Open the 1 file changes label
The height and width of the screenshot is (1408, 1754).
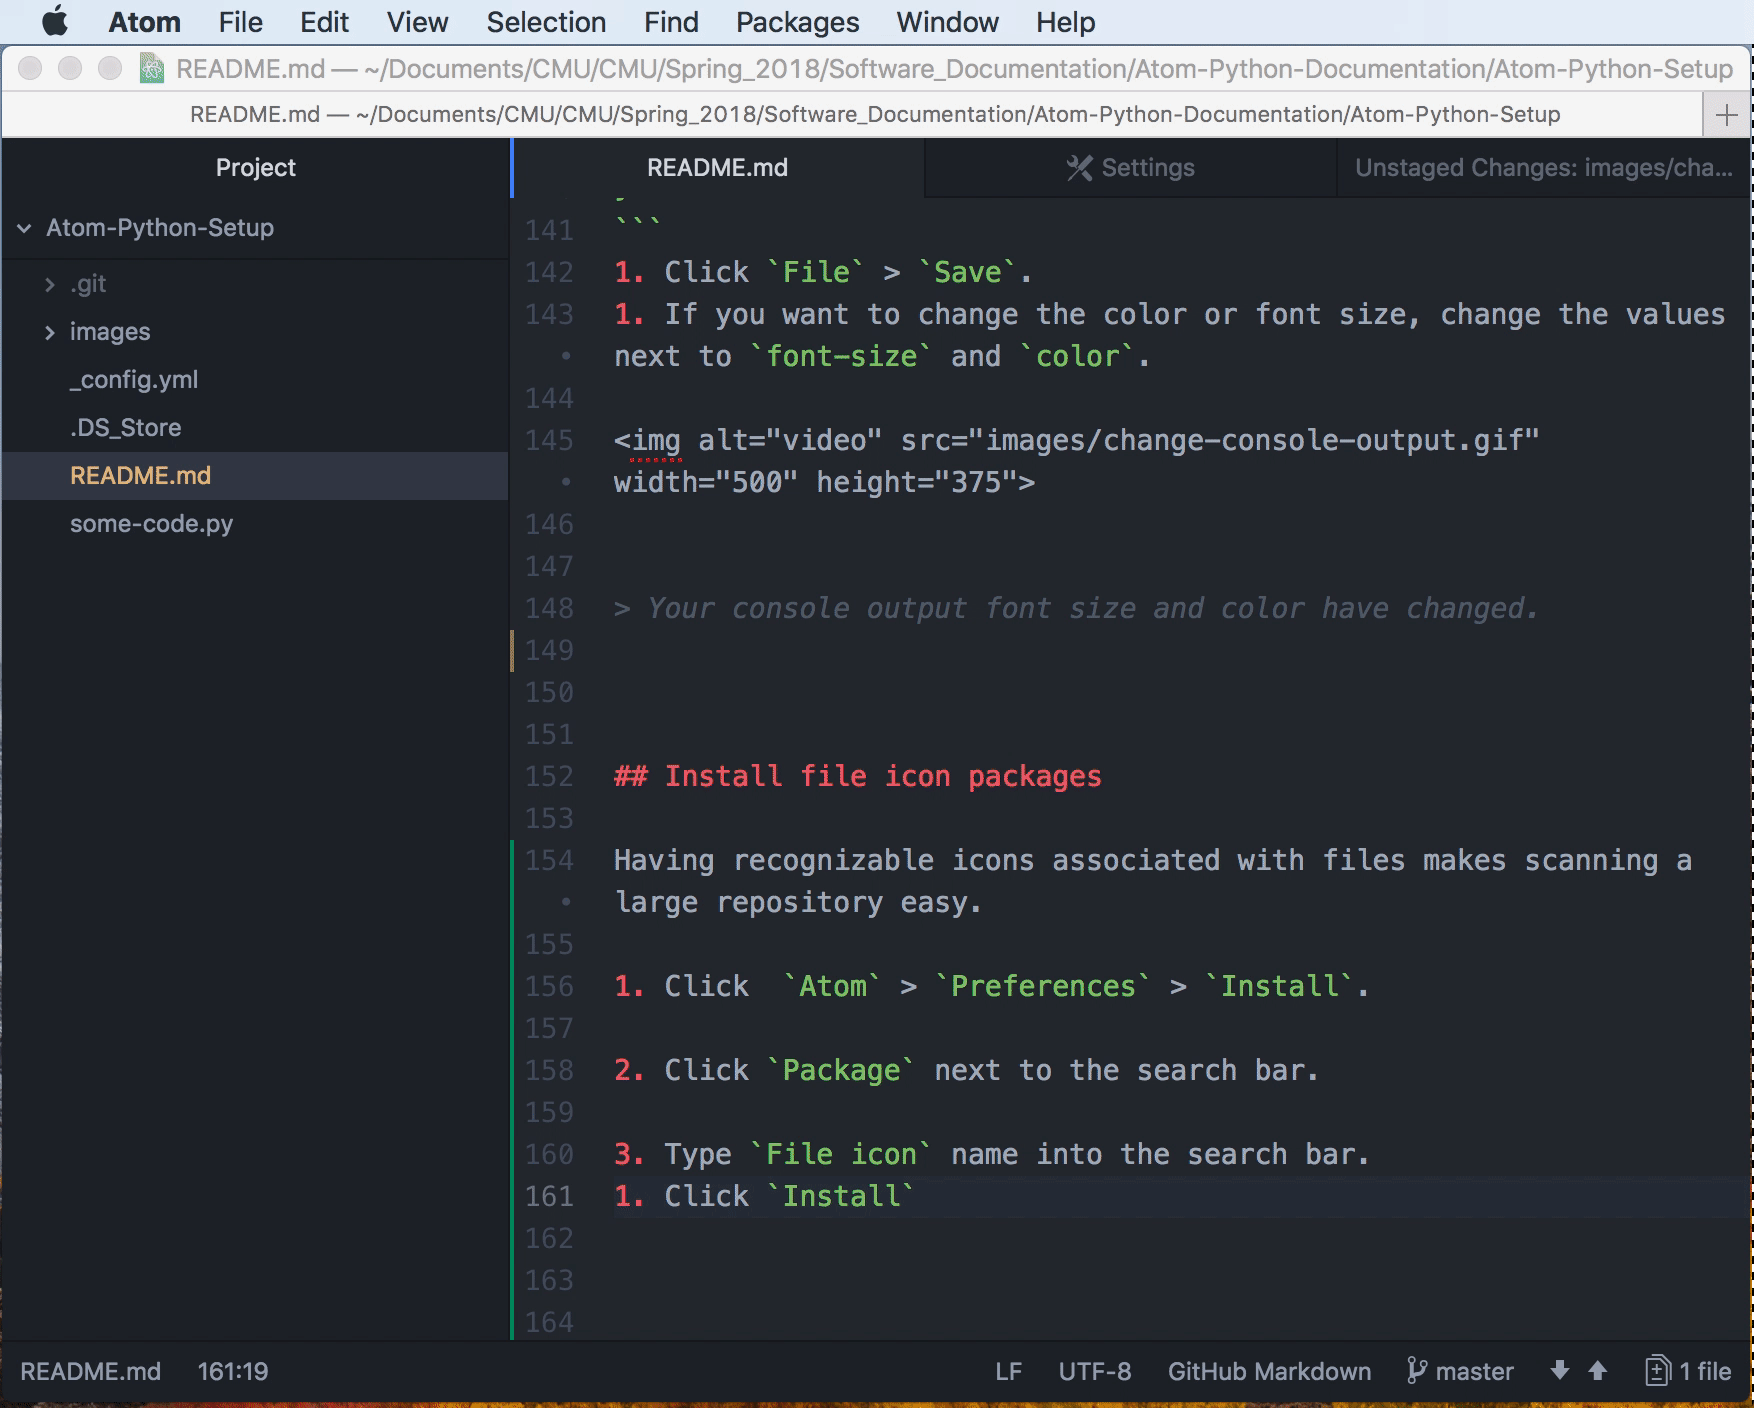tap(1704, 1371)
